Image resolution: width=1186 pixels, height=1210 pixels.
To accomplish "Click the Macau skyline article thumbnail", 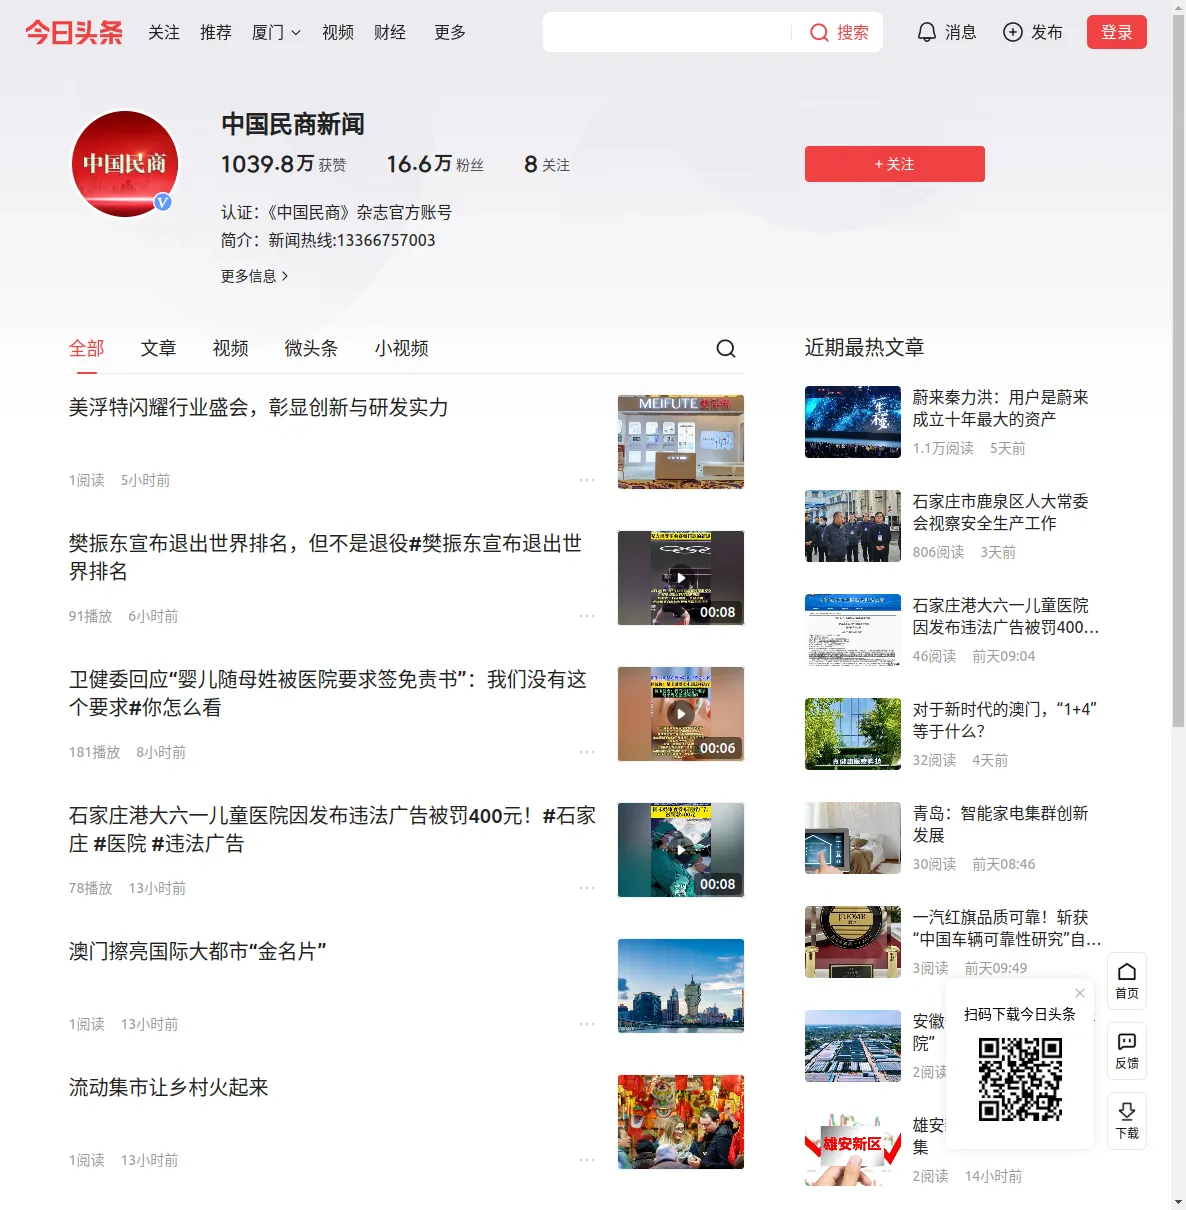I will coord(681,986).
